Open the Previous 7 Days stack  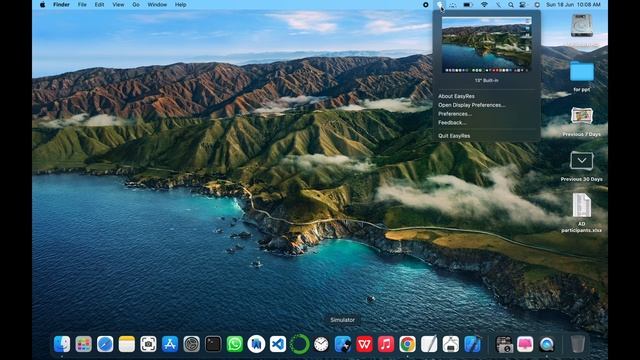pyautogui.click(x=582, y=116)
